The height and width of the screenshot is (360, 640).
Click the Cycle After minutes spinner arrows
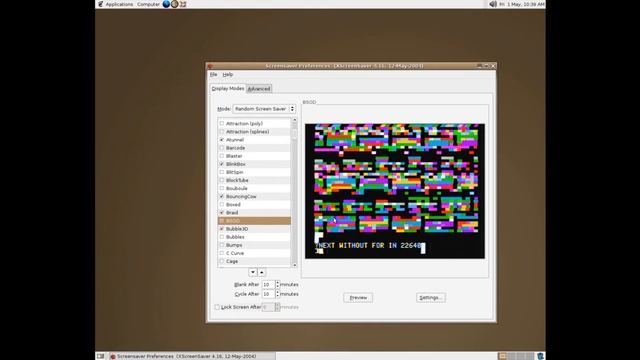click(x=278, y=294)
